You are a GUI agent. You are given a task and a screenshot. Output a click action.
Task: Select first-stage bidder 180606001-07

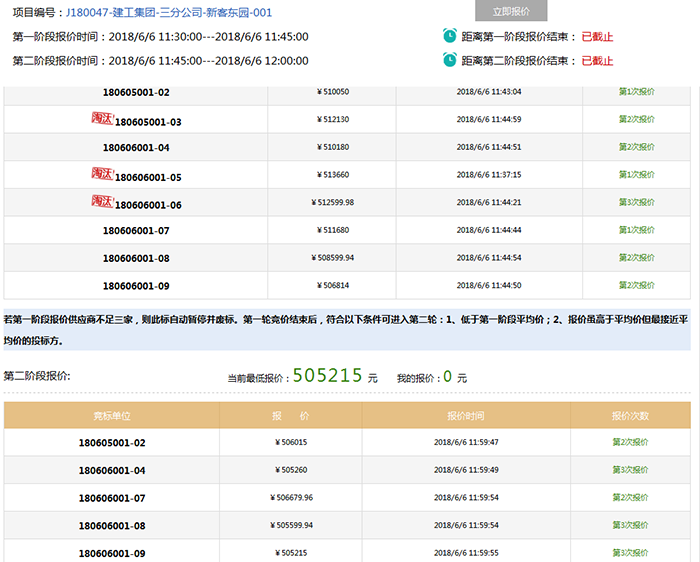coord(136,231)
